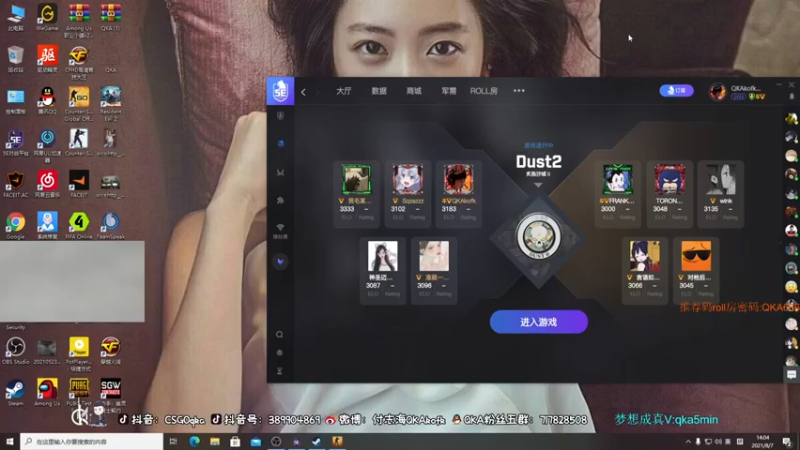Click FACEIT AC desktop icon
The image size is (800, 450).
[15, 184]
